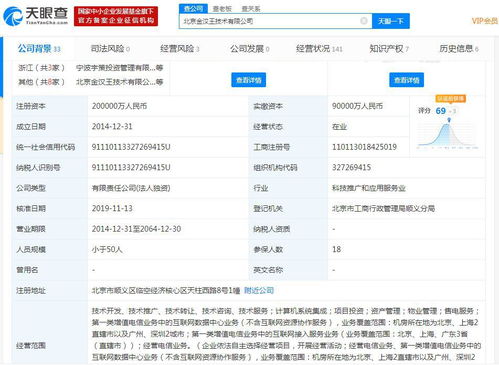Click the 经营范围 label
This screenshot has width=499, height=365.
(31, 345)
